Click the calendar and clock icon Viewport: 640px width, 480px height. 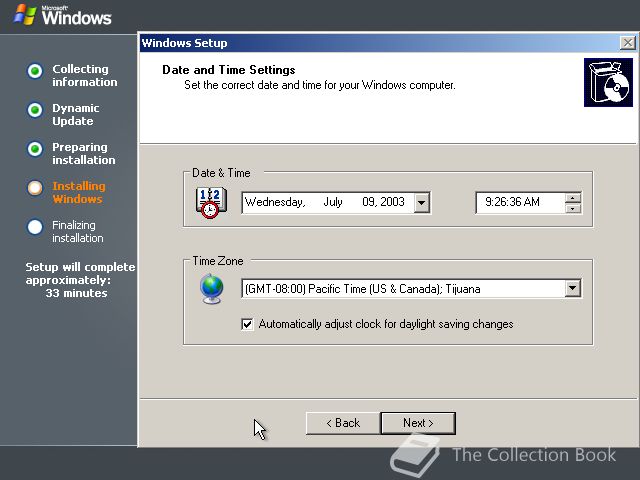pos(211,202)
